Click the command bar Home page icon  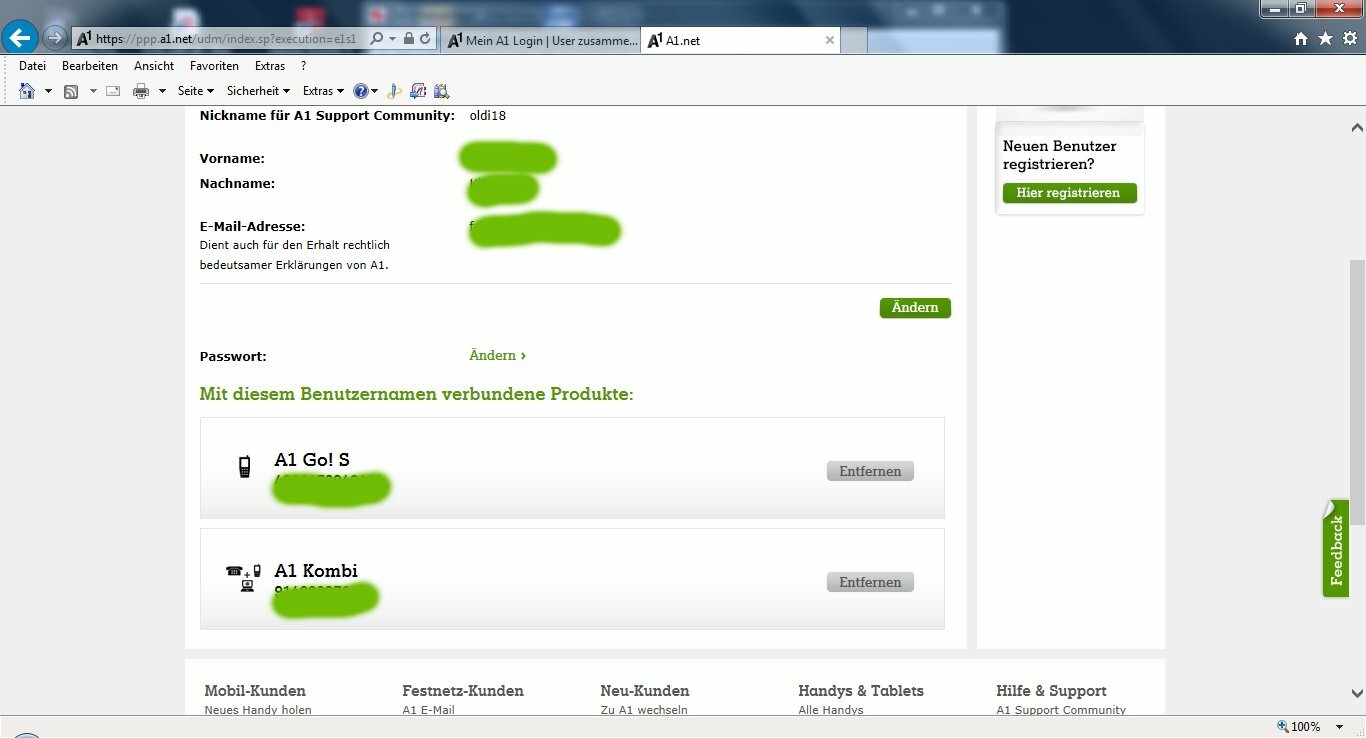pos(27,91)
